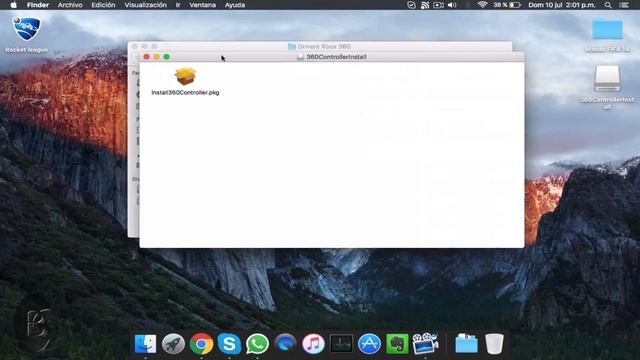Viewport: 640px width, 360px height.
Task: Open Activity Monitor from the Dock
Action: 341,344
